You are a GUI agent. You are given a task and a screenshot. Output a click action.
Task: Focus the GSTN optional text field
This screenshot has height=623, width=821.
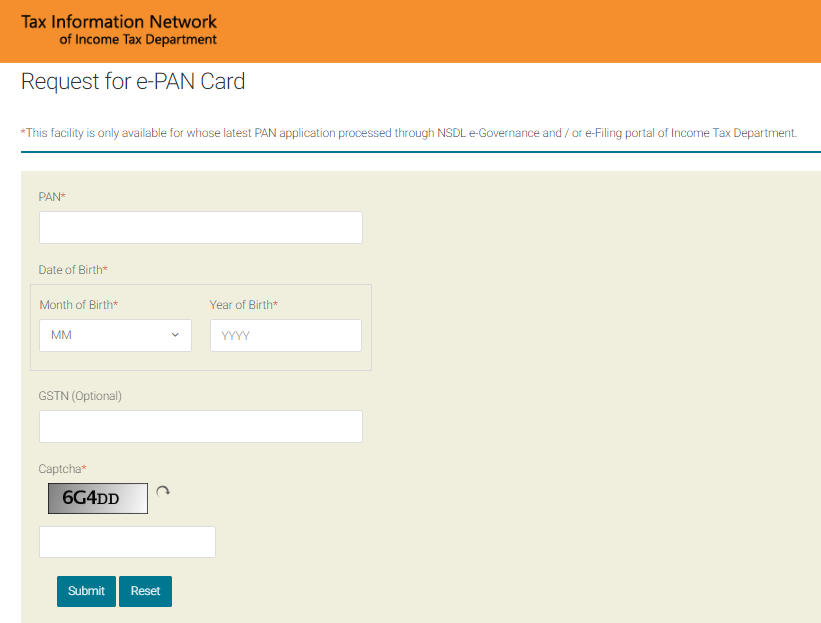200,427
